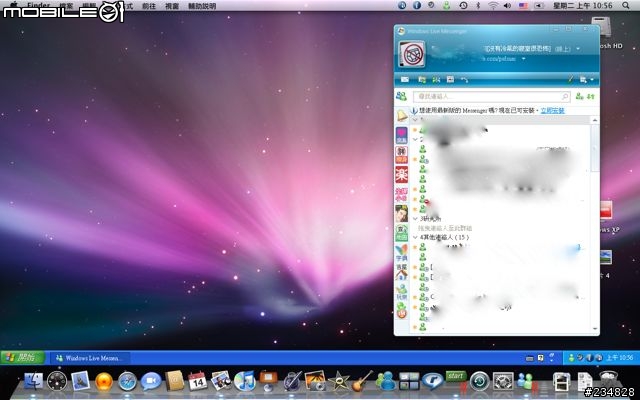Click the magnifier icon in contact search box

click(565, 97)
